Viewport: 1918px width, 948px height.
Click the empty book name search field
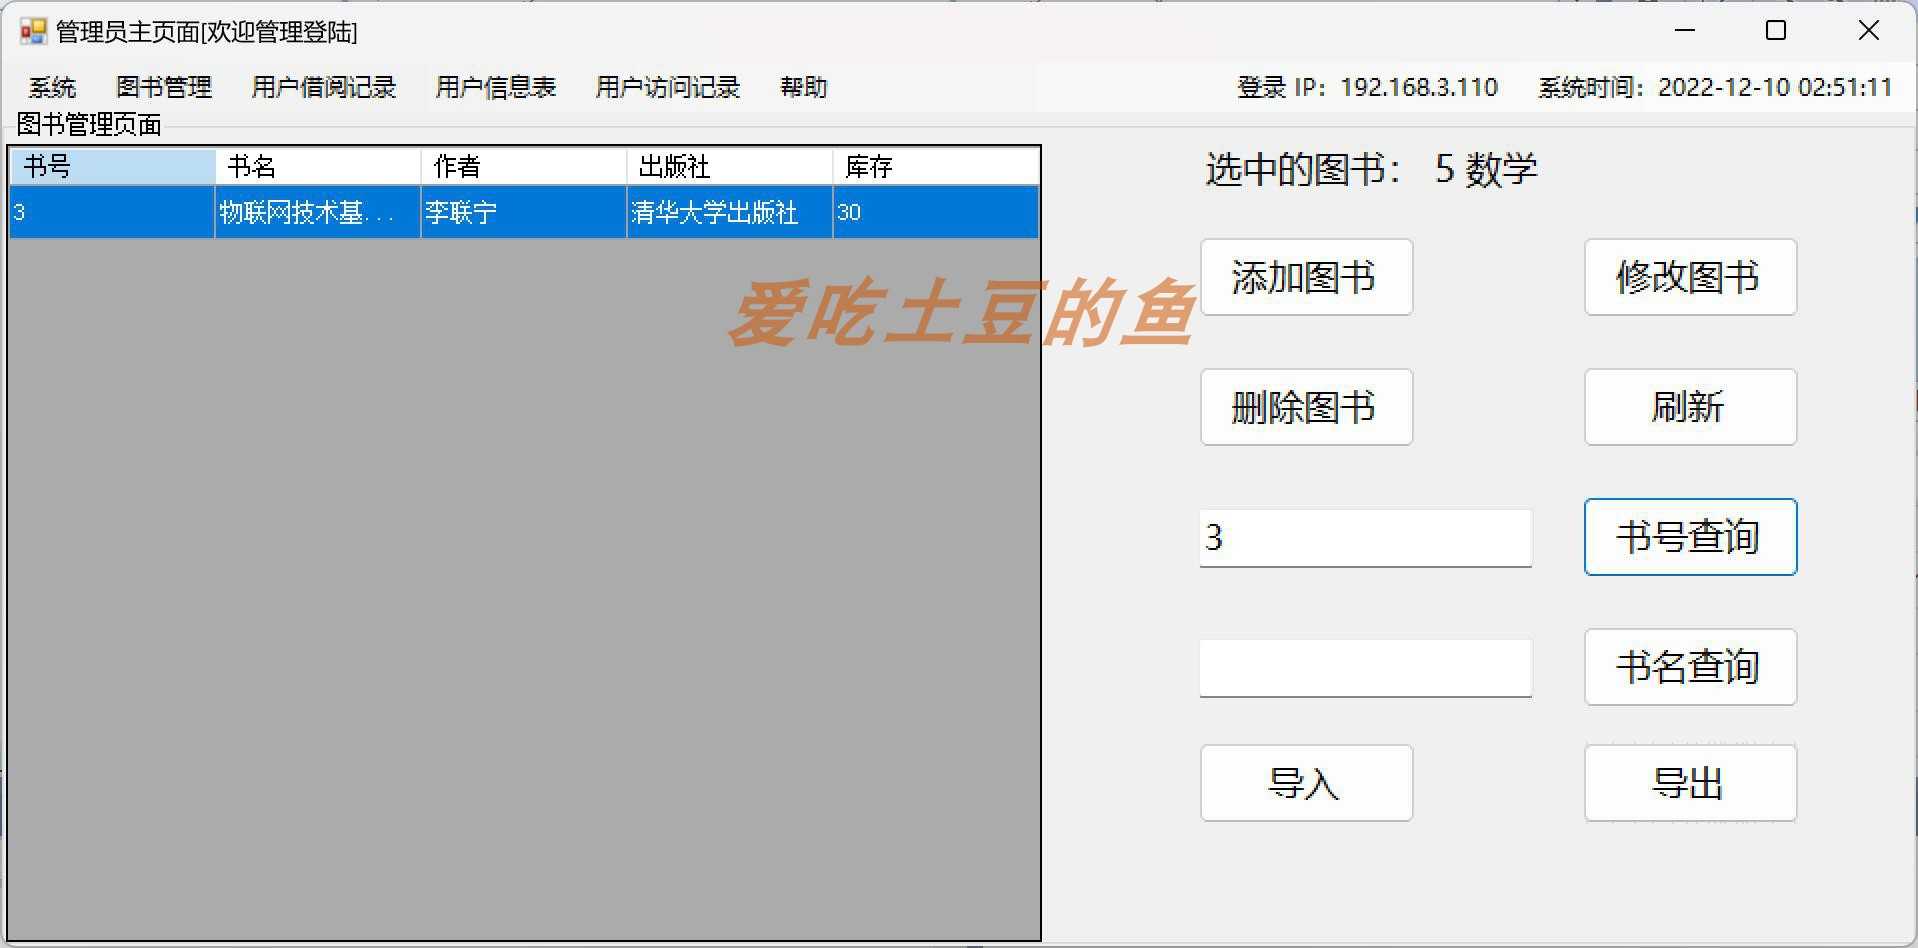[x=1364, y=667]
